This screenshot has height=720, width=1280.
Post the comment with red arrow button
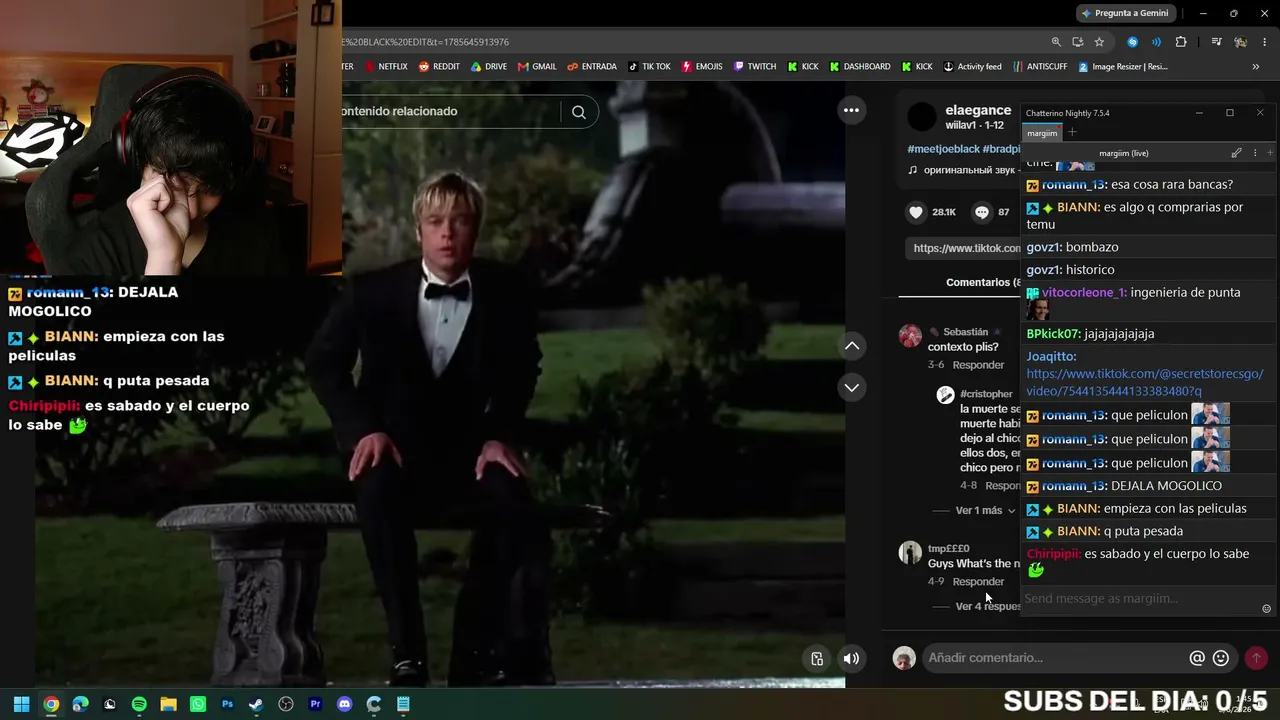1256,658
